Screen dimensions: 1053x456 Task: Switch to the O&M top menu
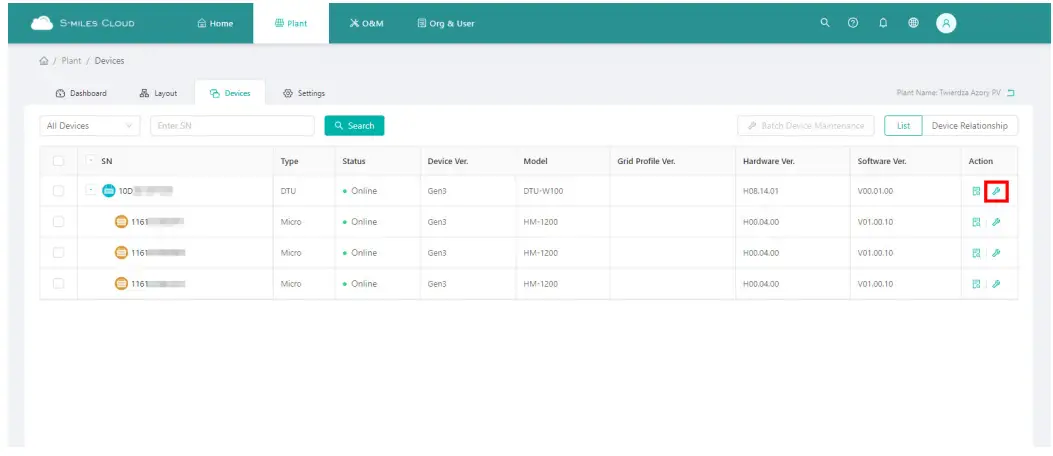point(367,24)
